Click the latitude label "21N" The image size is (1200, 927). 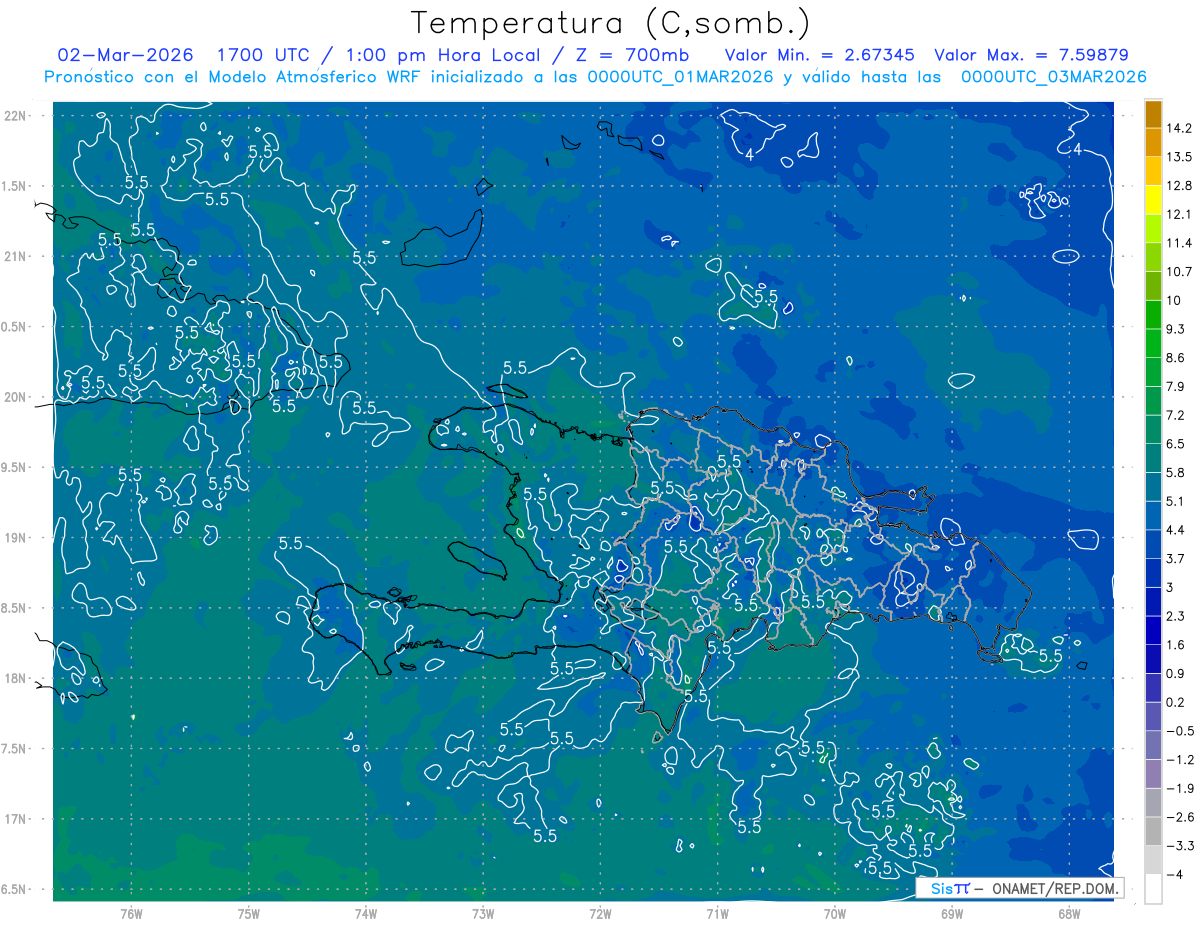coord(14,256)
